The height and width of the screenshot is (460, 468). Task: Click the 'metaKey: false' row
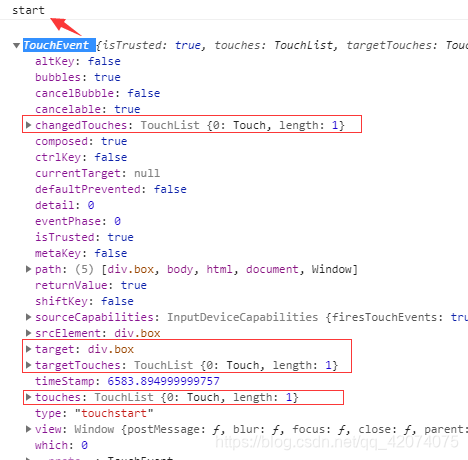tap(81, 253)
